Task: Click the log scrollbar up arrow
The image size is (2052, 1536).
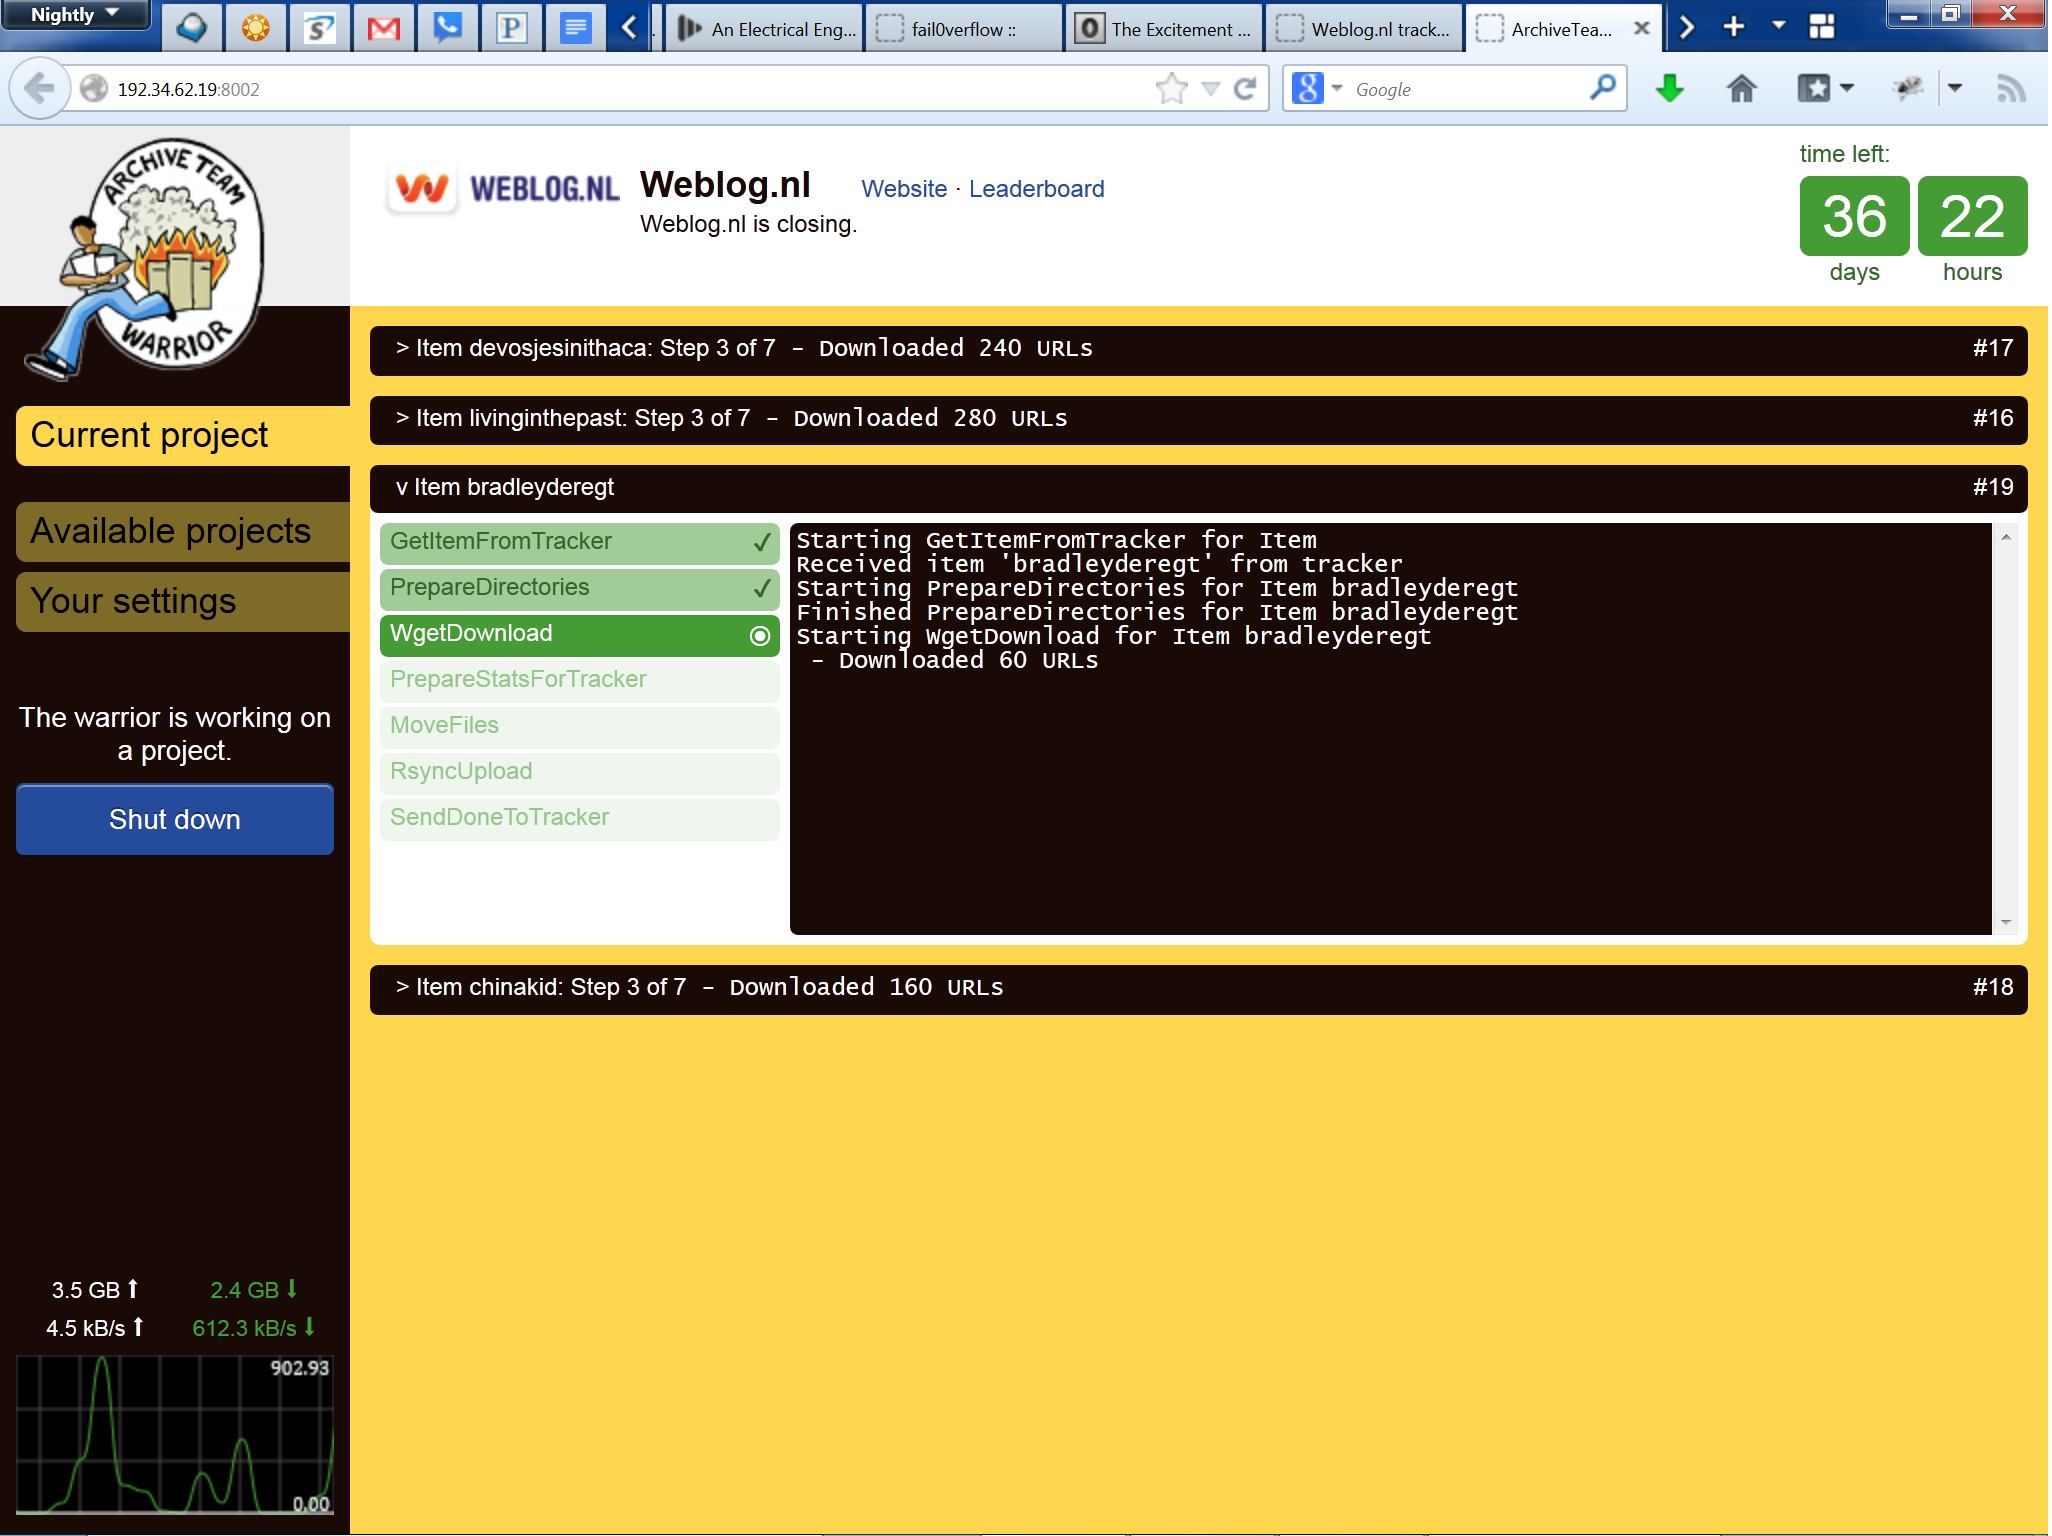Action: click(x=2005, y=537)
